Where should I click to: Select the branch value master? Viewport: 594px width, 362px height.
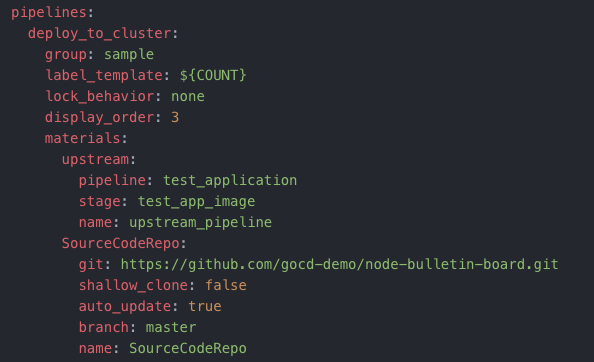pyautogui.click(x=171, y=327)
